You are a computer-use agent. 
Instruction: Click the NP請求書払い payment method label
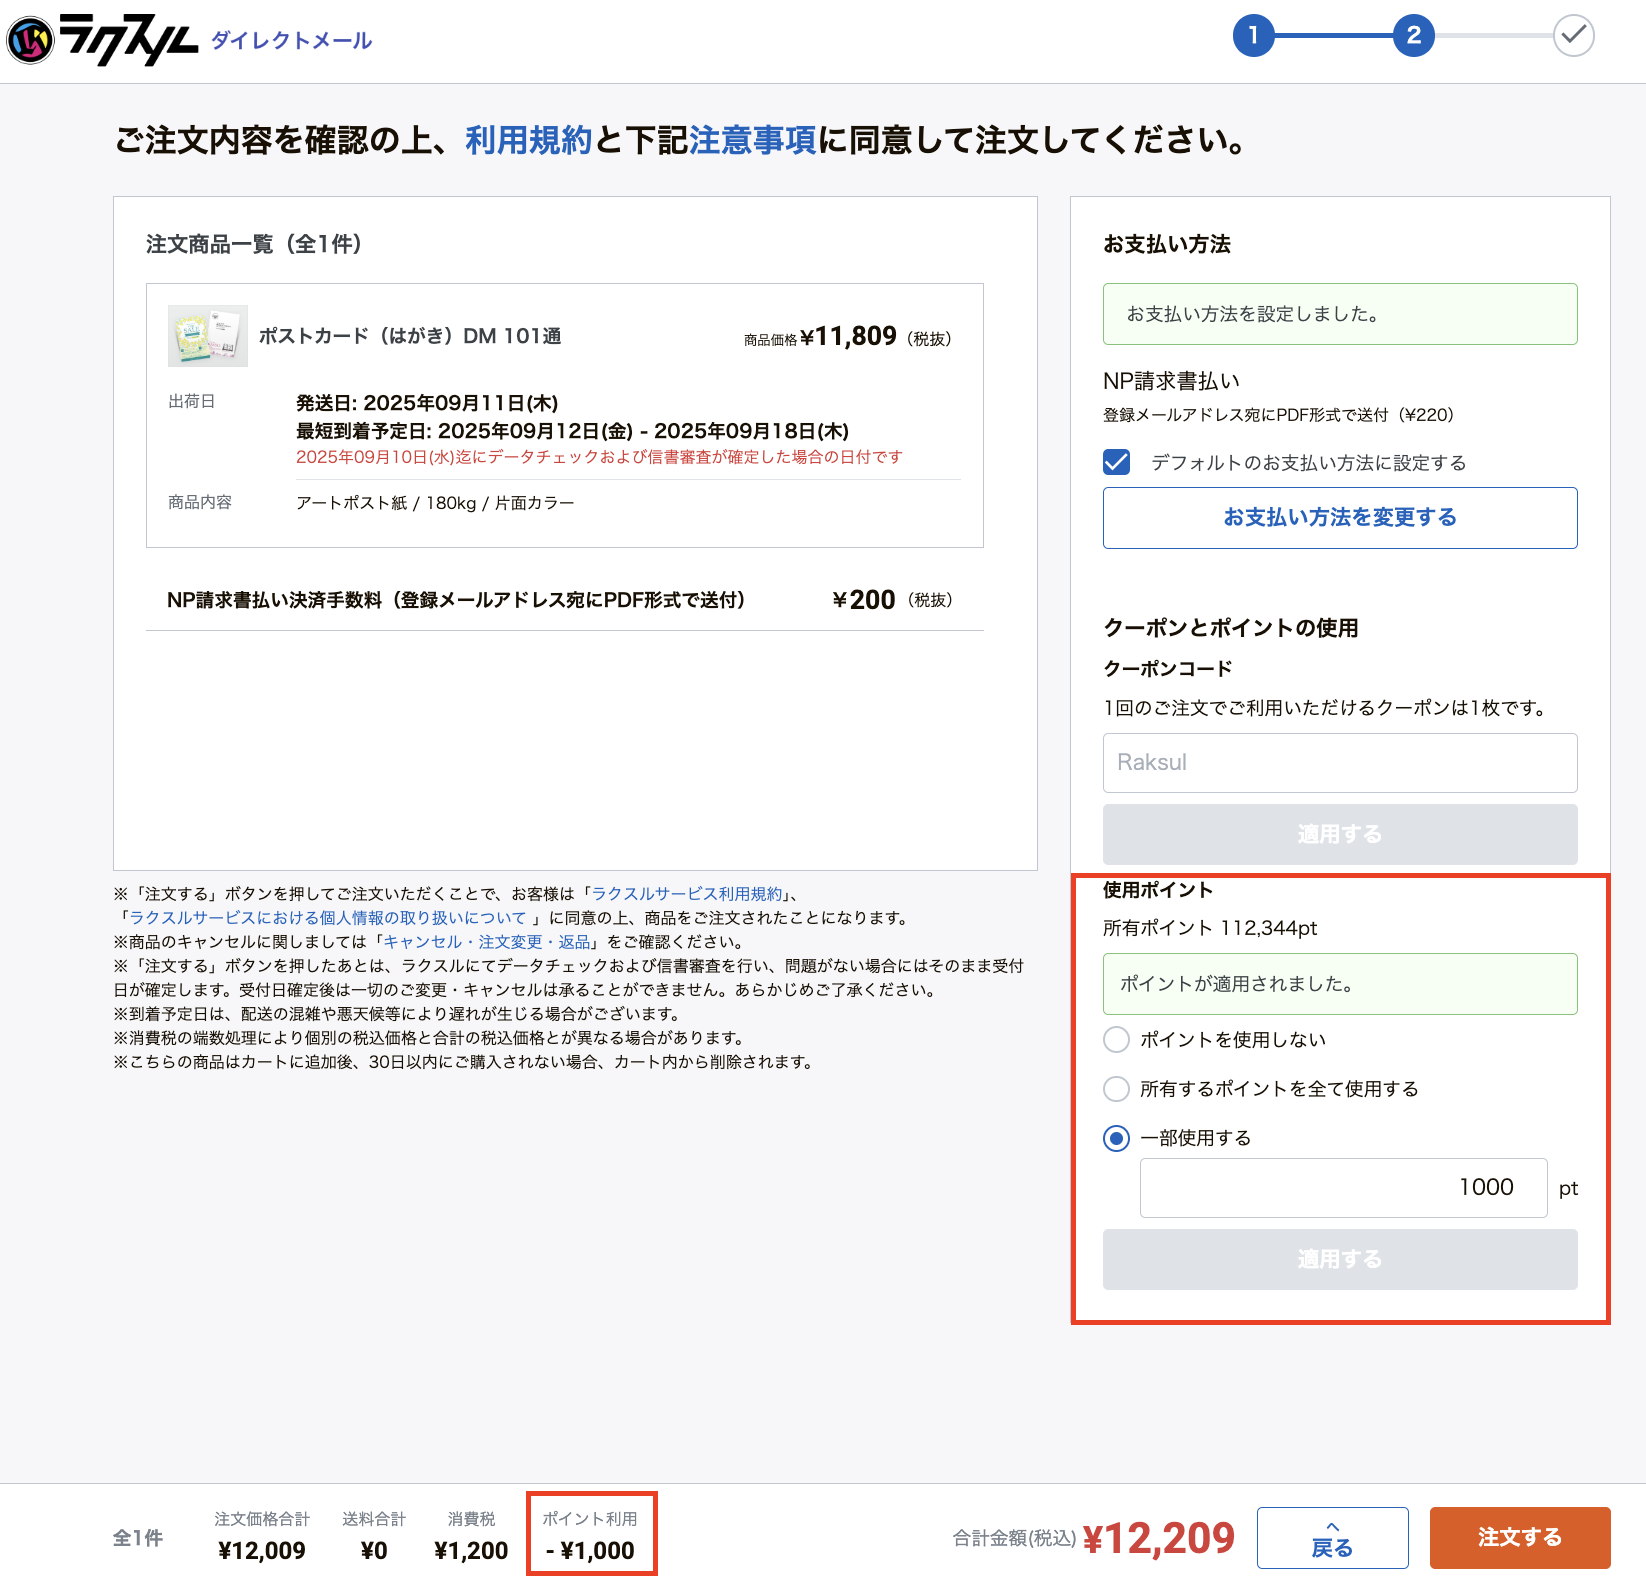pos(1171,381)
